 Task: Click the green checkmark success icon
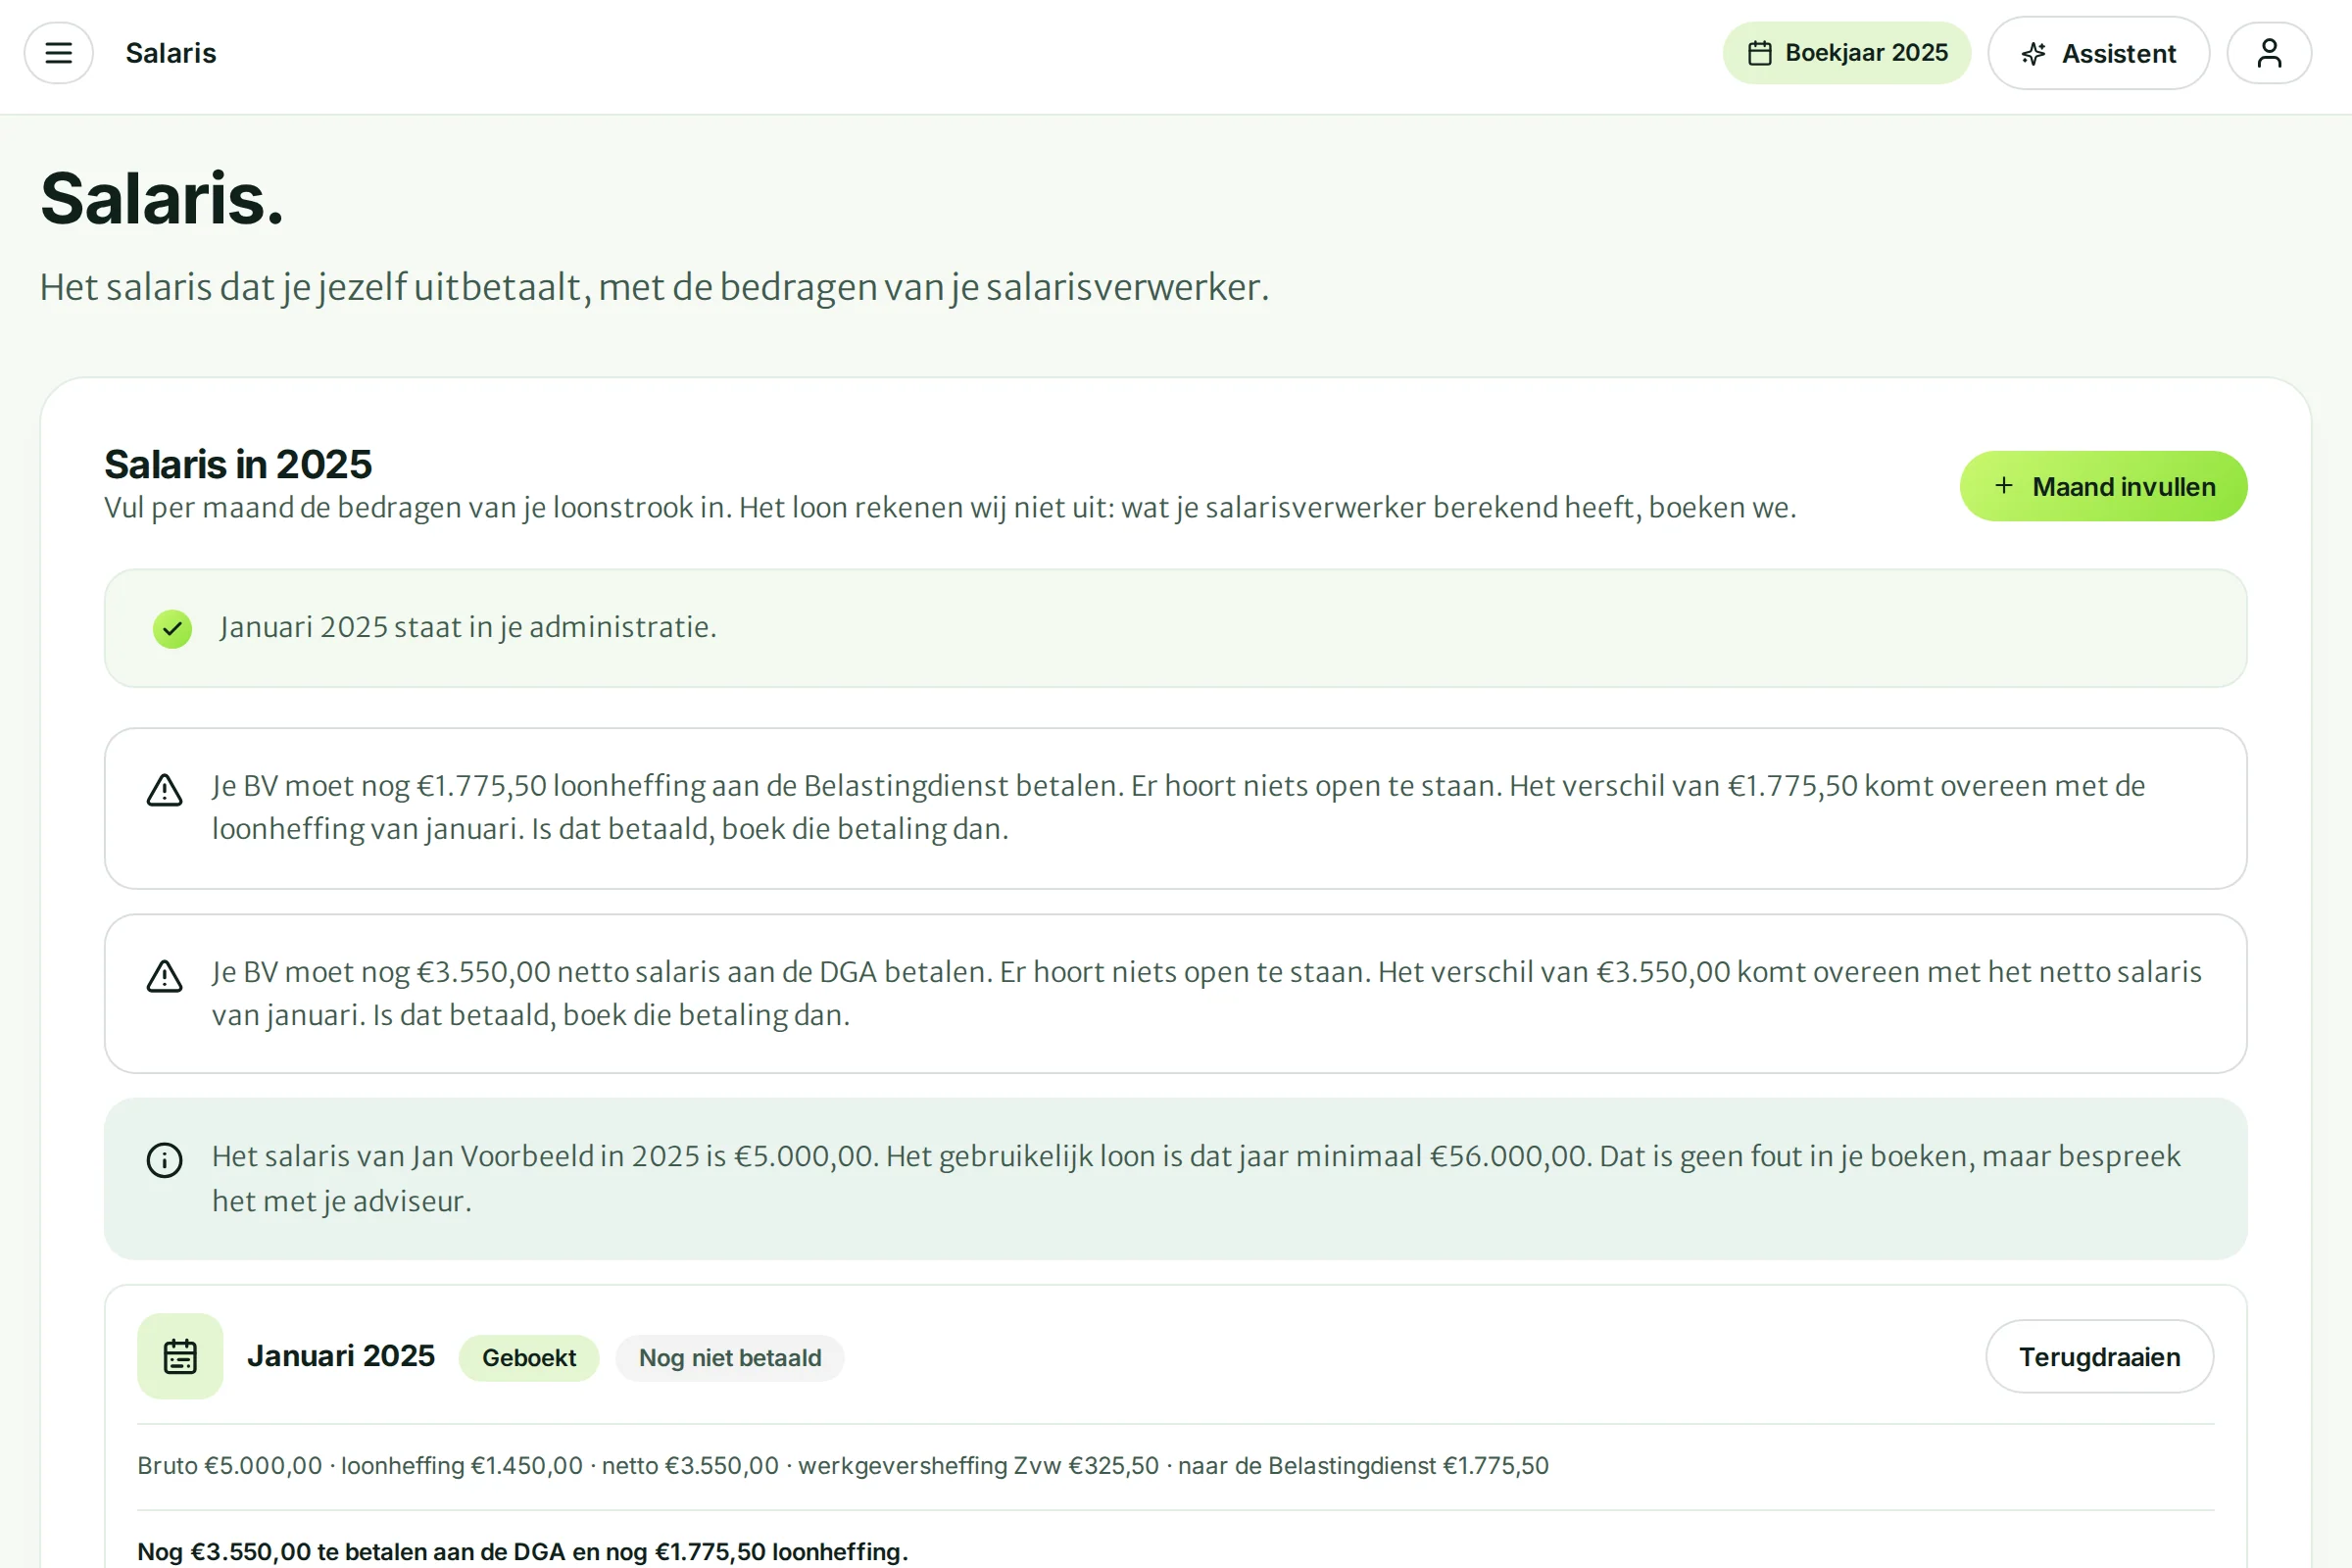tap(172, 629)
